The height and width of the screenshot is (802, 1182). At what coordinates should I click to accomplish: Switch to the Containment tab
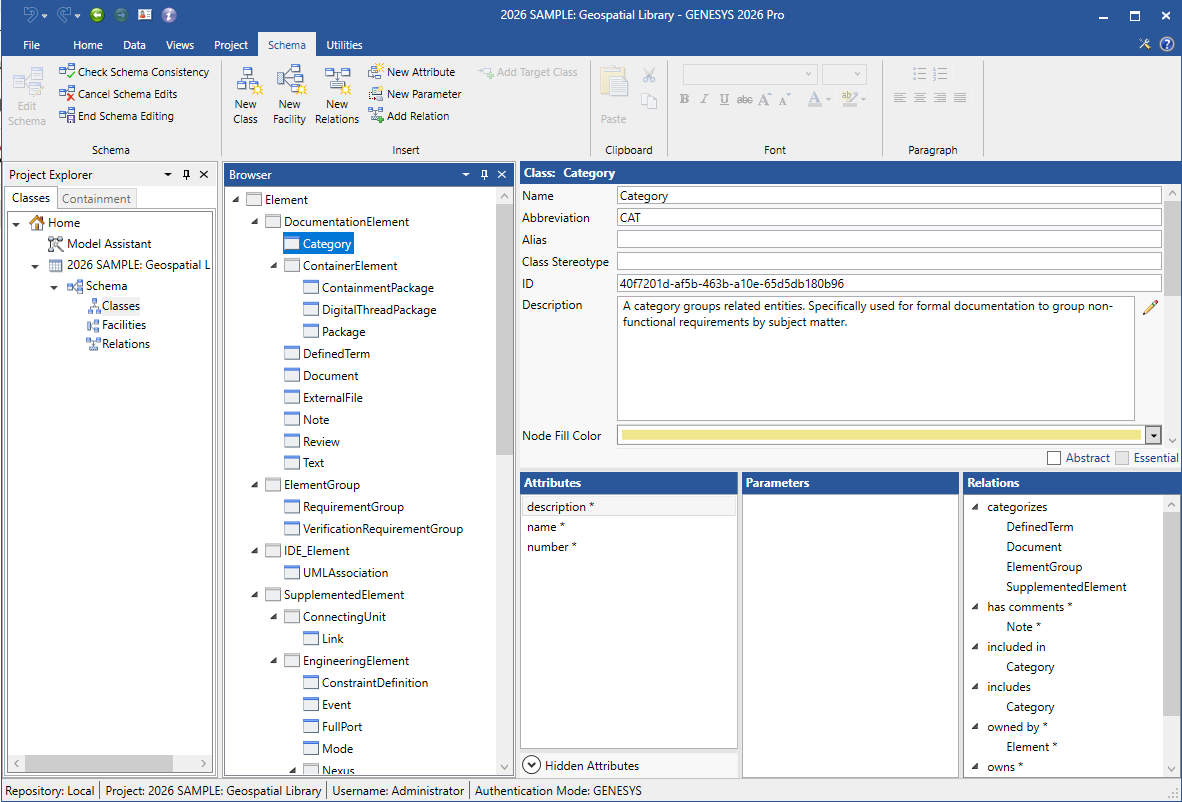pos(96,198)
